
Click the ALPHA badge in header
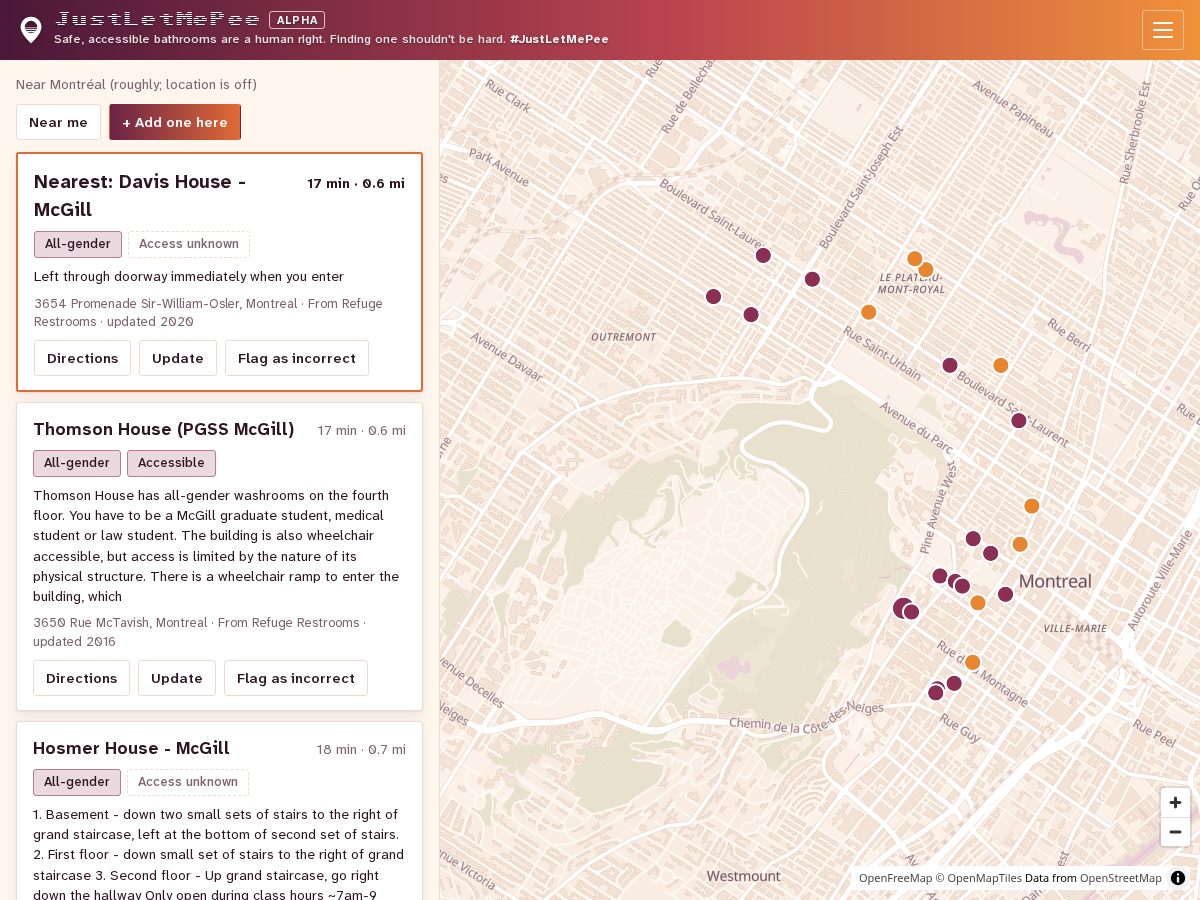point(297,20)
